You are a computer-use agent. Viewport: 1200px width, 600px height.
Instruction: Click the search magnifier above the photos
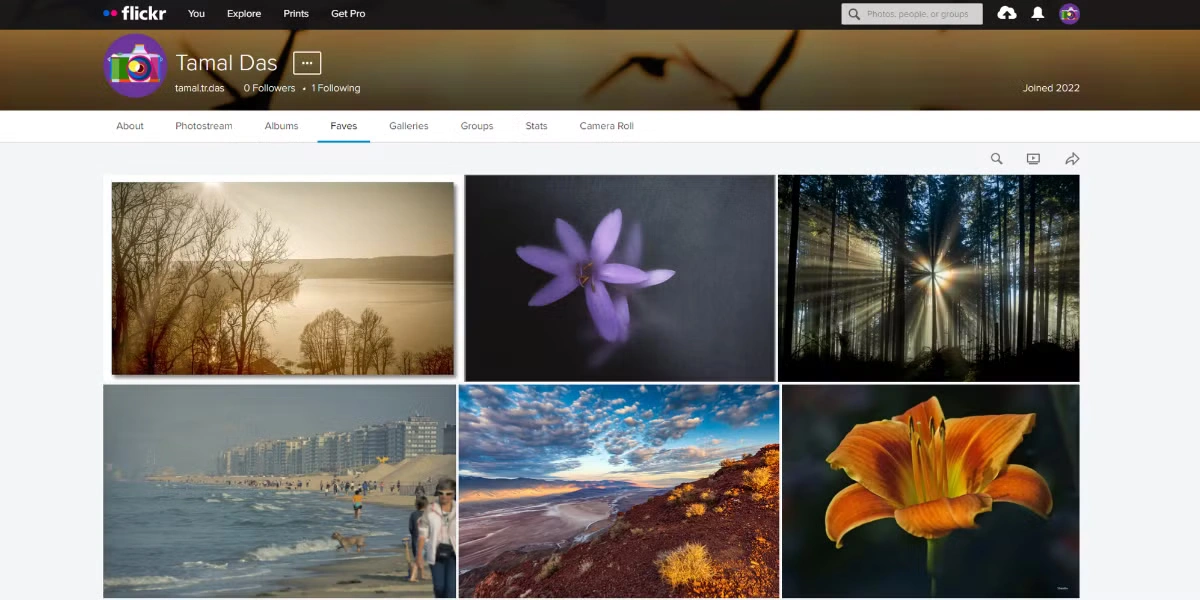click(996, 159)
